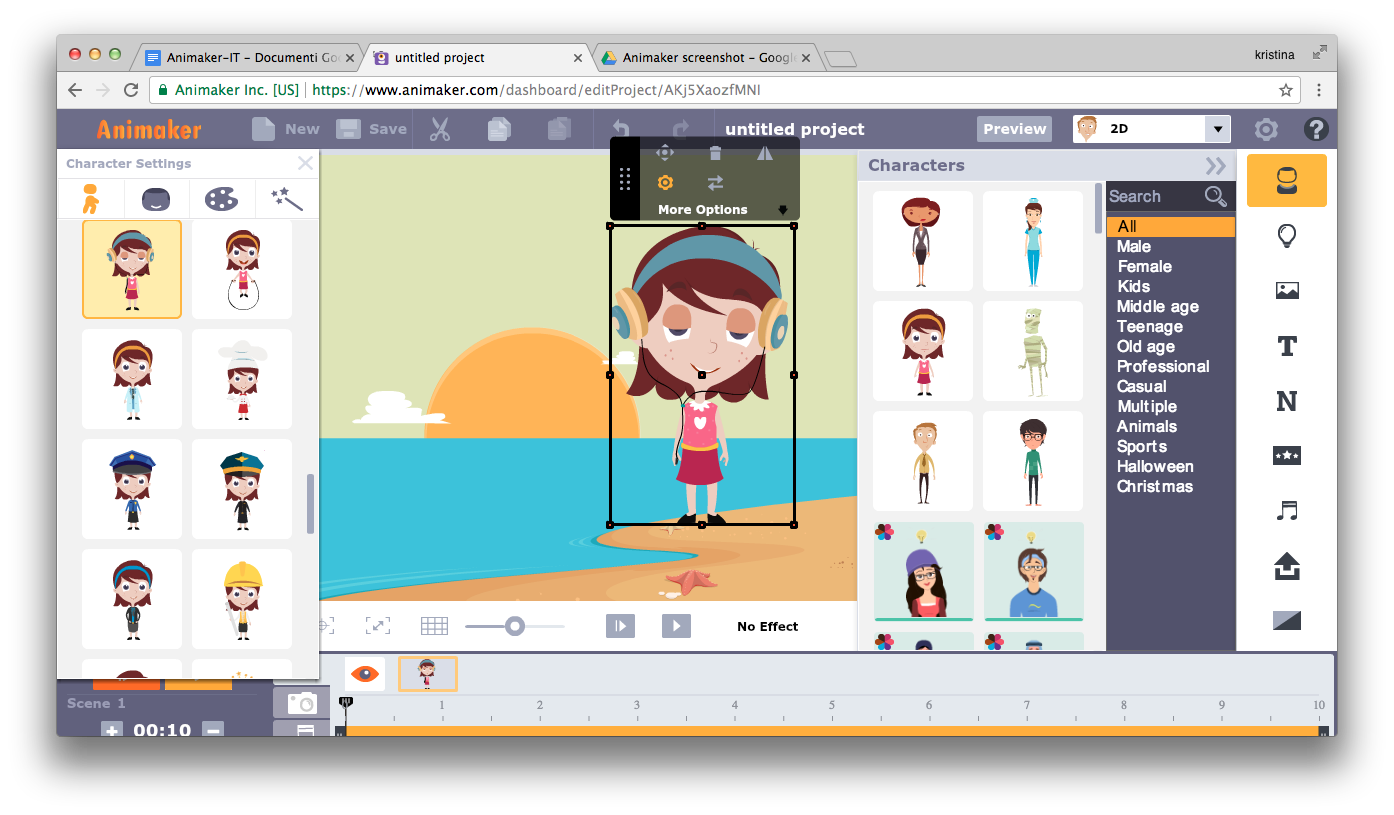The image size is (1394, 815).
Task: Click the girl thumbnail in timeline
Action: coord(428,673)
